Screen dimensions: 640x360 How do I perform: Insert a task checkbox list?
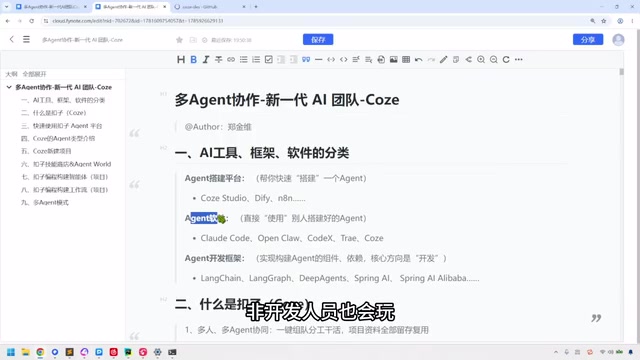point(269,60)
